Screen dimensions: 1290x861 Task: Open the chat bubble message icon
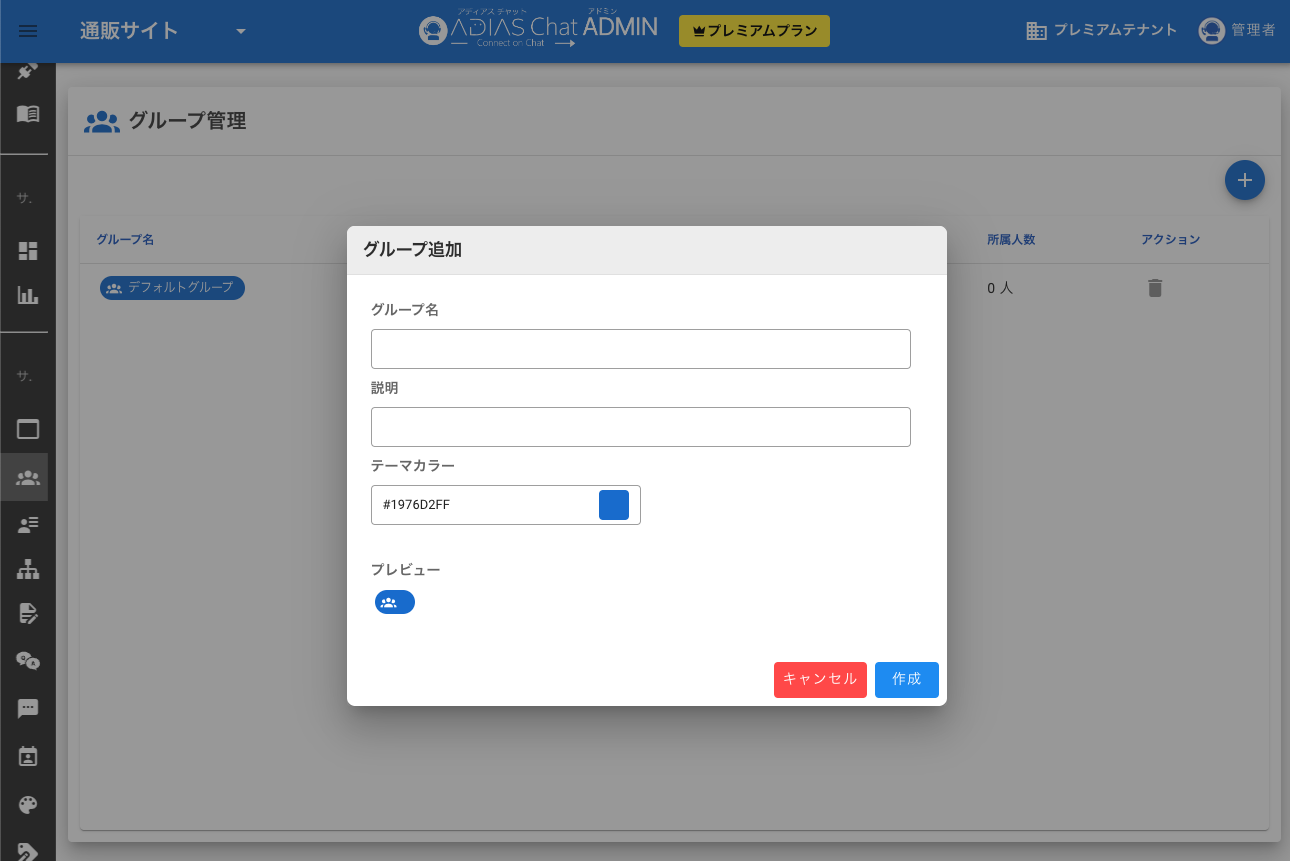click(x=28, y=709)
